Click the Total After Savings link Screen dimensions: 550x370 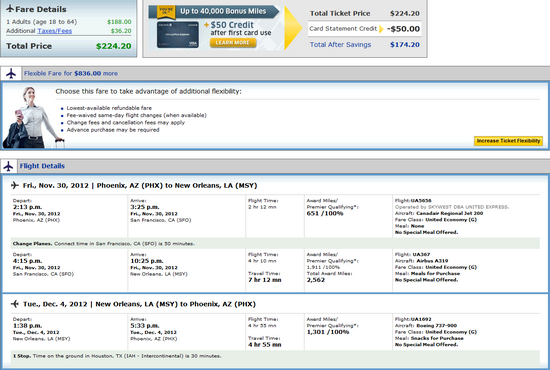click(x=340, y=45)
